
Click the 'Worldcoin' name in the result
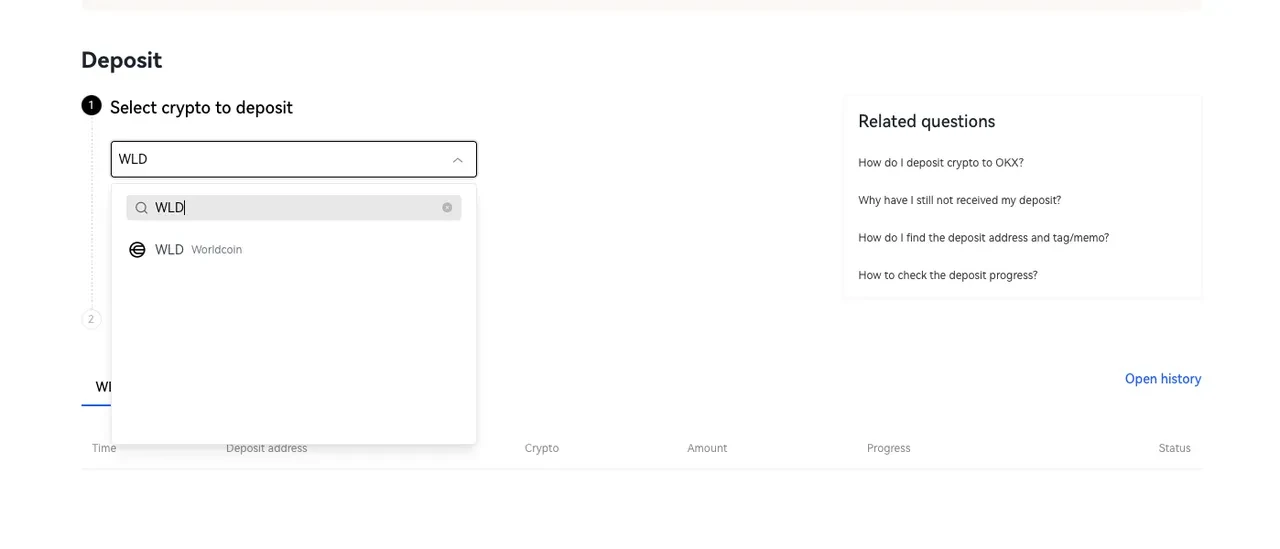[x=217, y=250]
